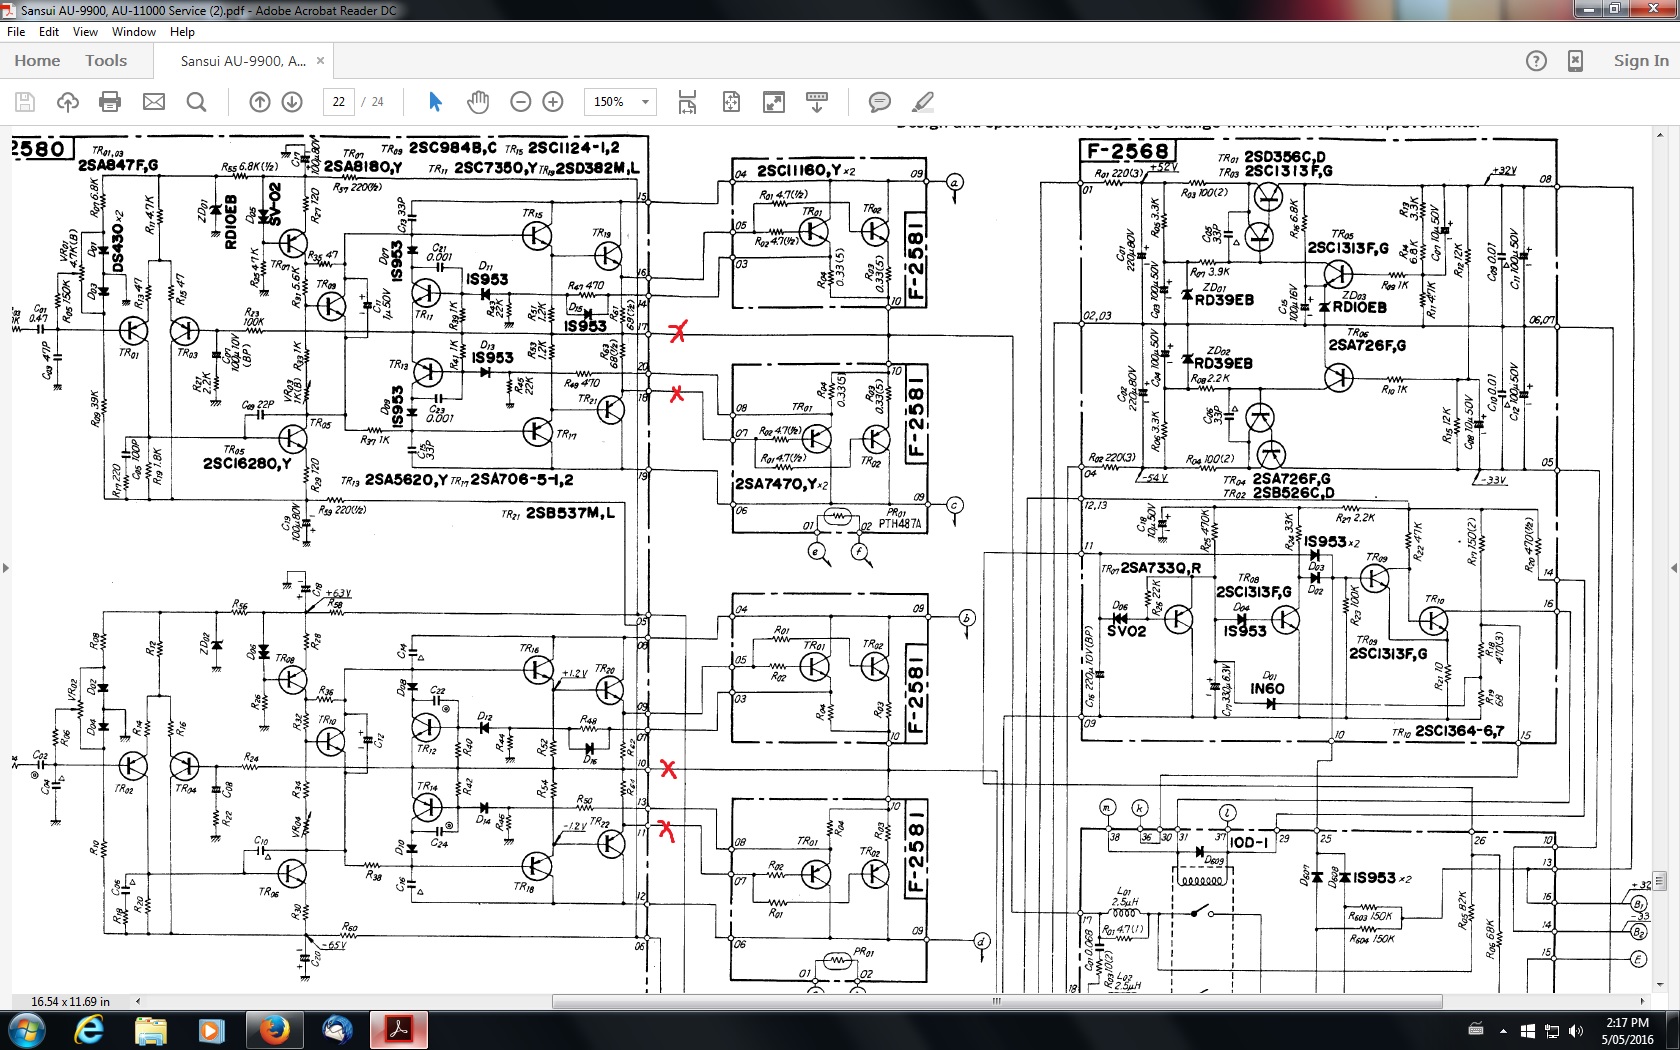The image size is (1680, 1050).
Task: Switch to the Home tab
Action: point(37,61)
